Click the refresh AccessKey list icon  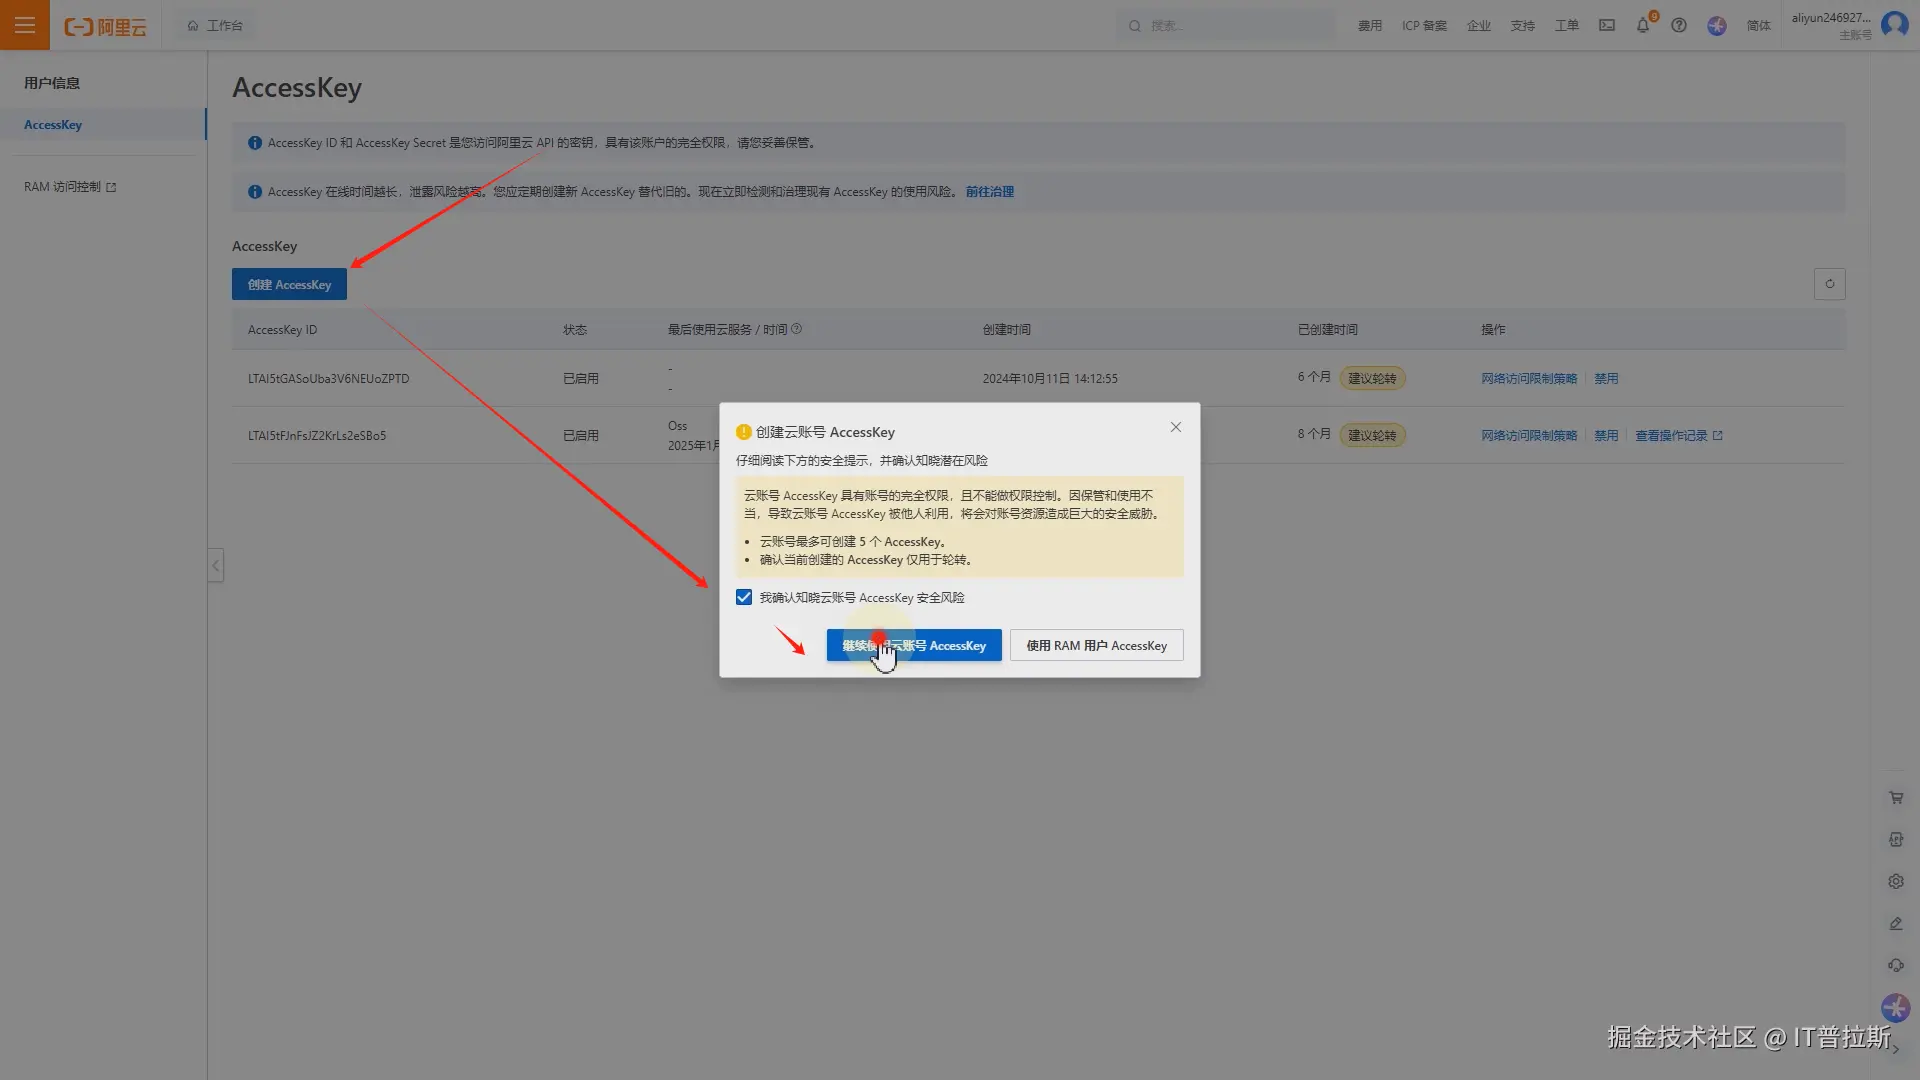pos(1829,284)
